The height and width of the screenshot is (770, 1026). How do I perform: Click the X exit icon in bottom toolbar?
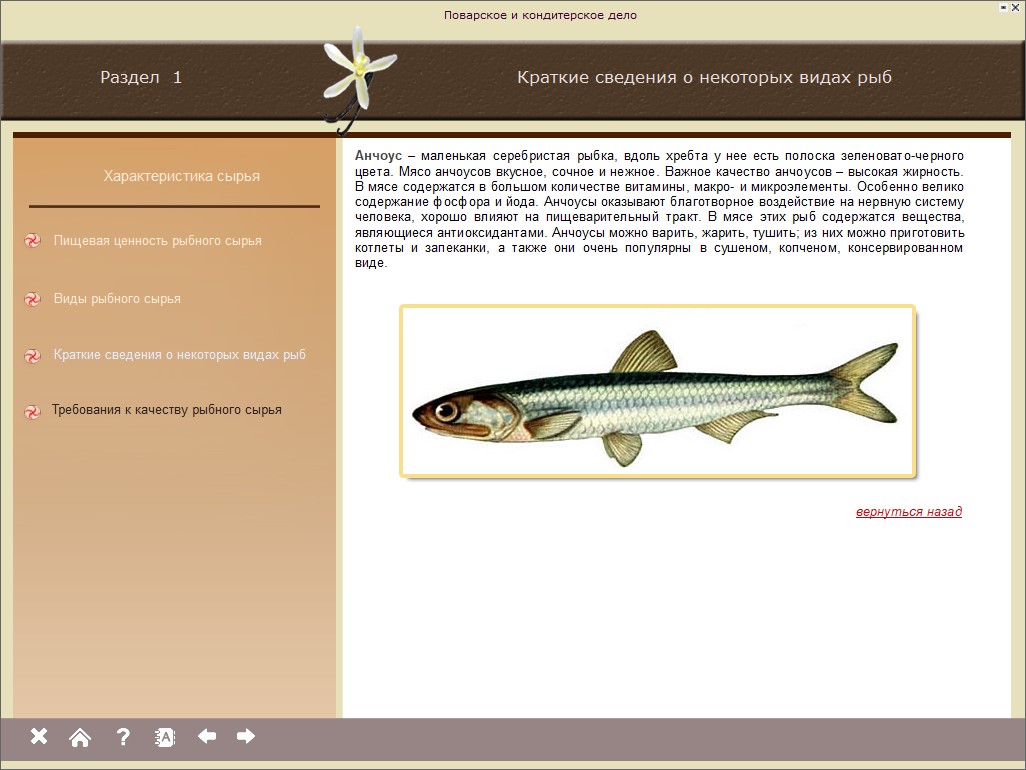tap(39, 737)
